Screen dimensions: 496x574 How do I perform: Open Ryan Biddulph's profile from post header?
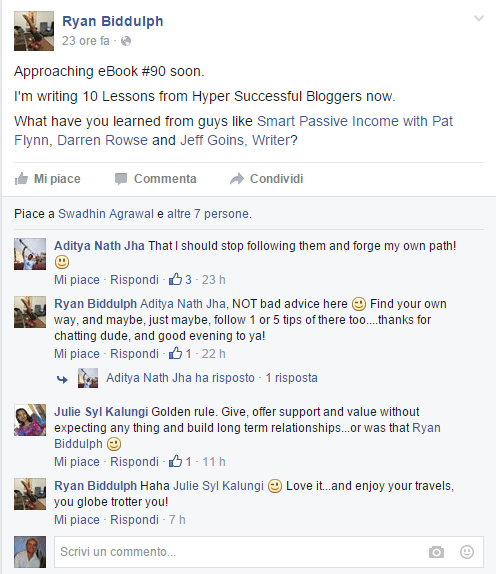113,21
